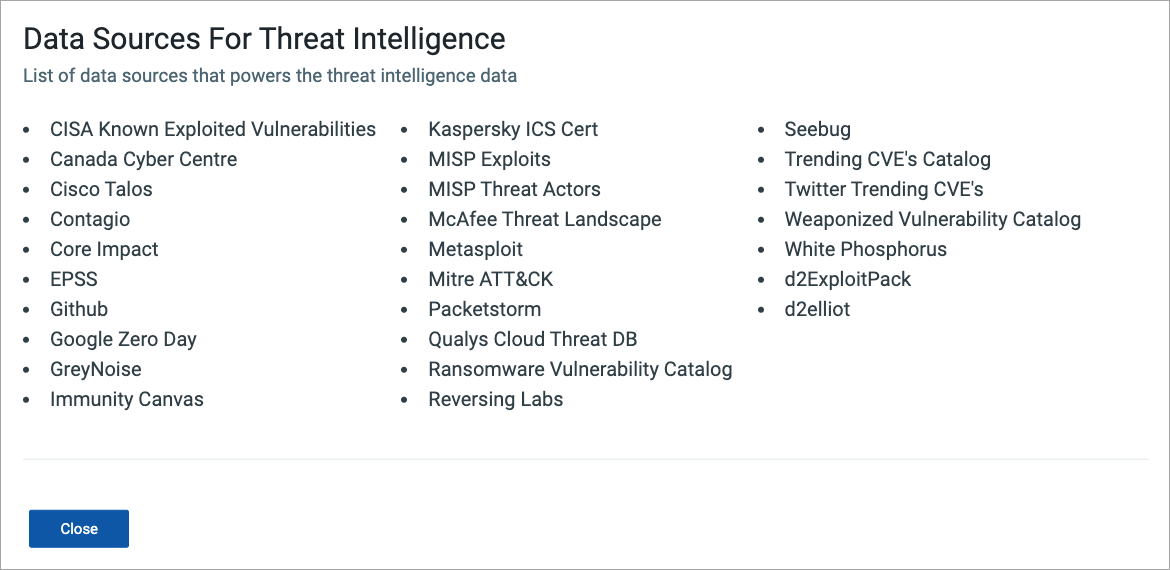
Task: Click the Close button
Action: pos(79,529)
